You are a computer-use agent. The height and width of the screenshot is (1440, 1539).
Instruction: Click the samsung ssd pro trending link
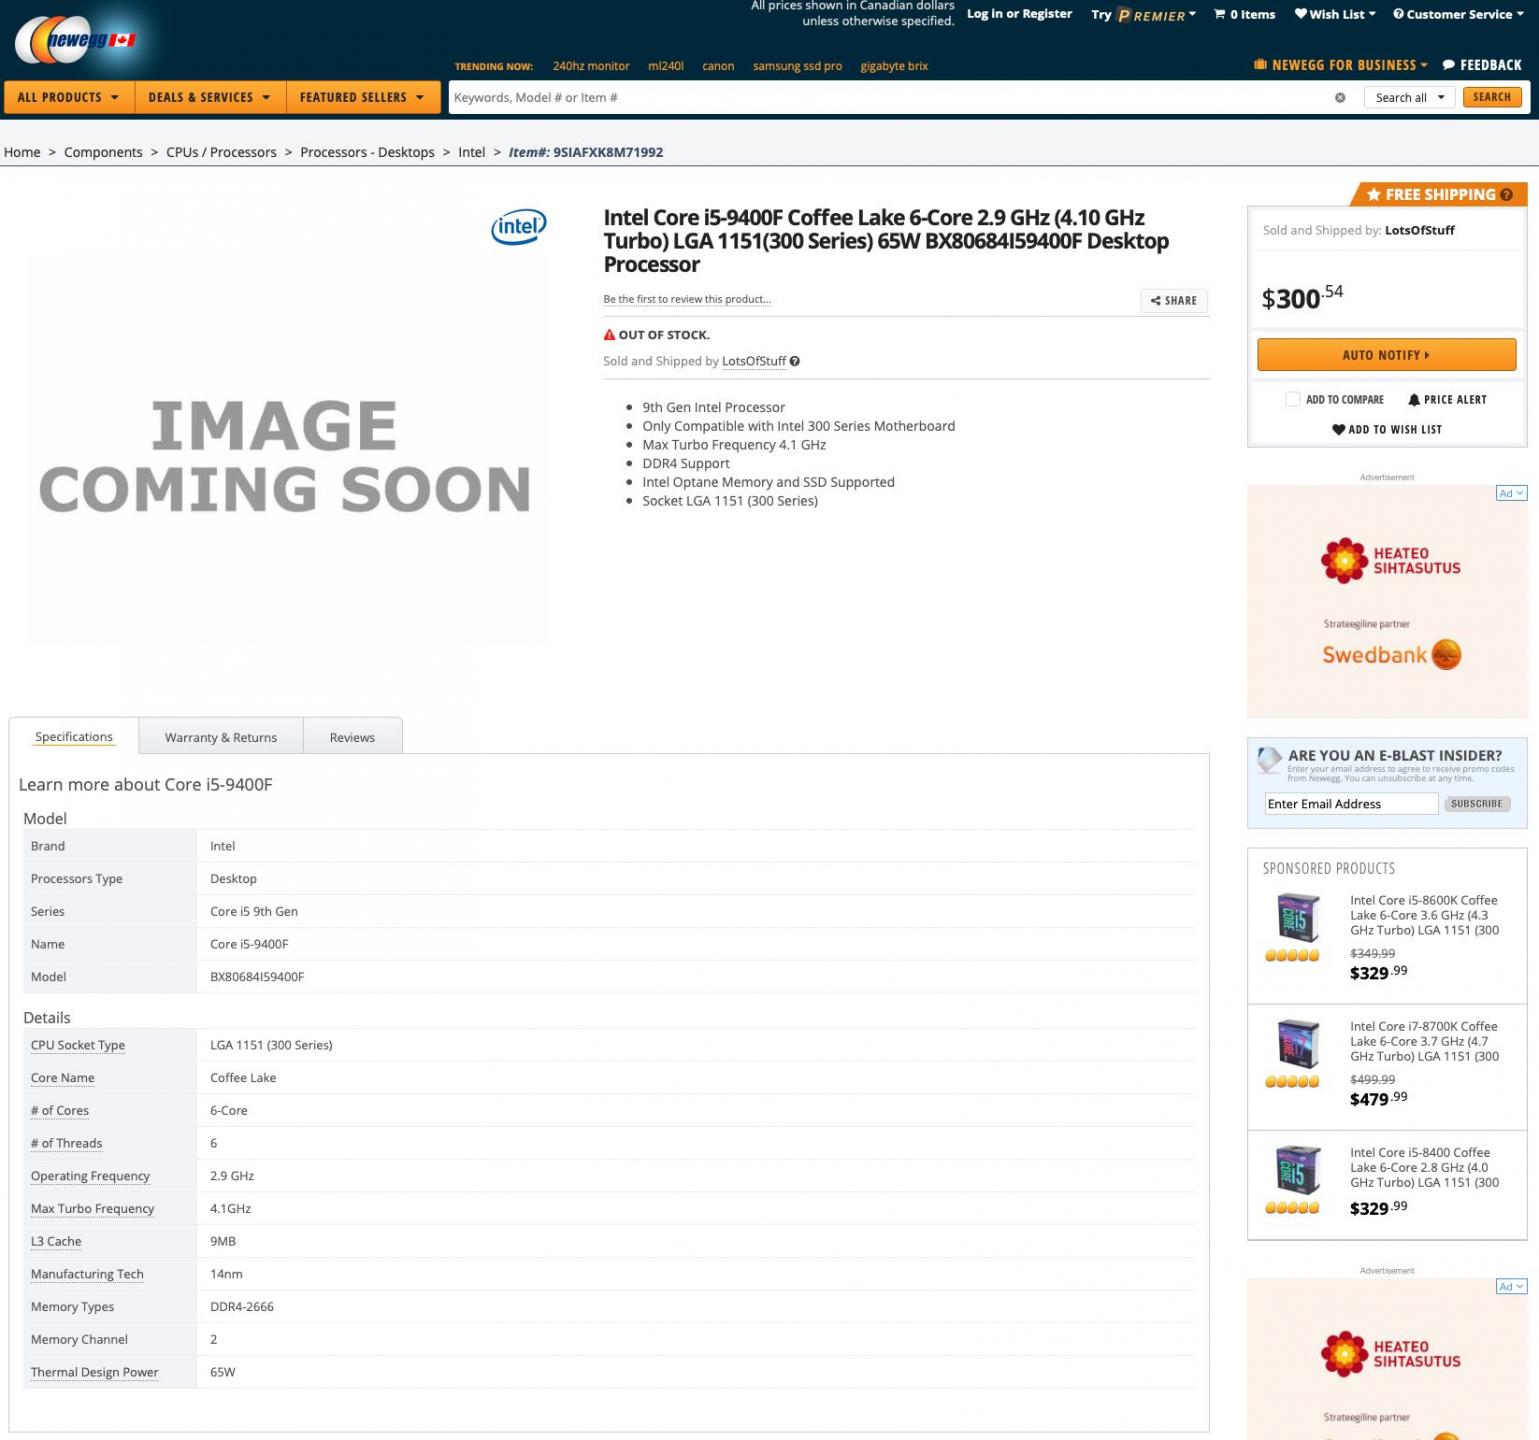[x=797, y=66]
